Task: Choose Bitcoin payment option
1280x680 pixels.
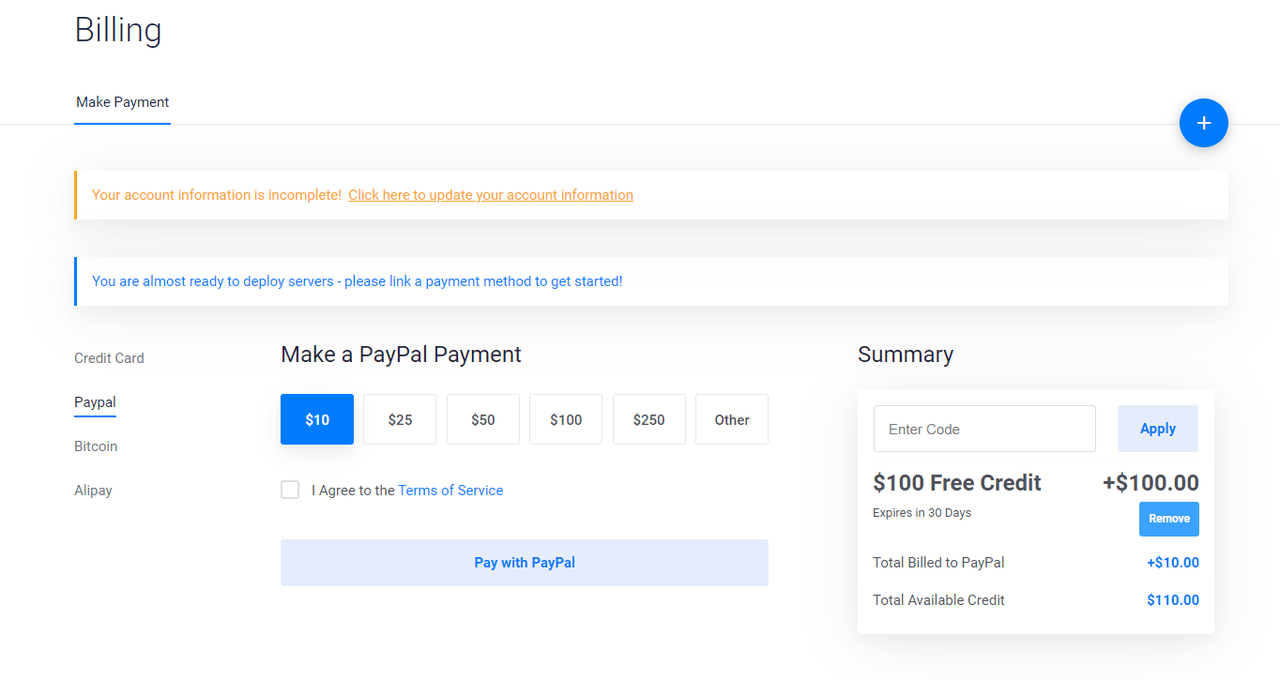Action: [x=96, y=446]
